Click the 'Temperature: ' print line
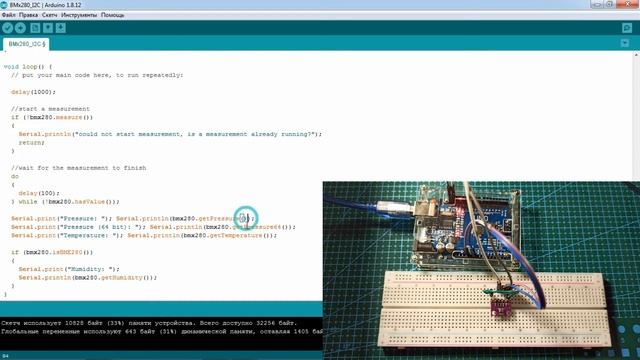This screenshot has width=640, height=360. [x=144, y=236]
